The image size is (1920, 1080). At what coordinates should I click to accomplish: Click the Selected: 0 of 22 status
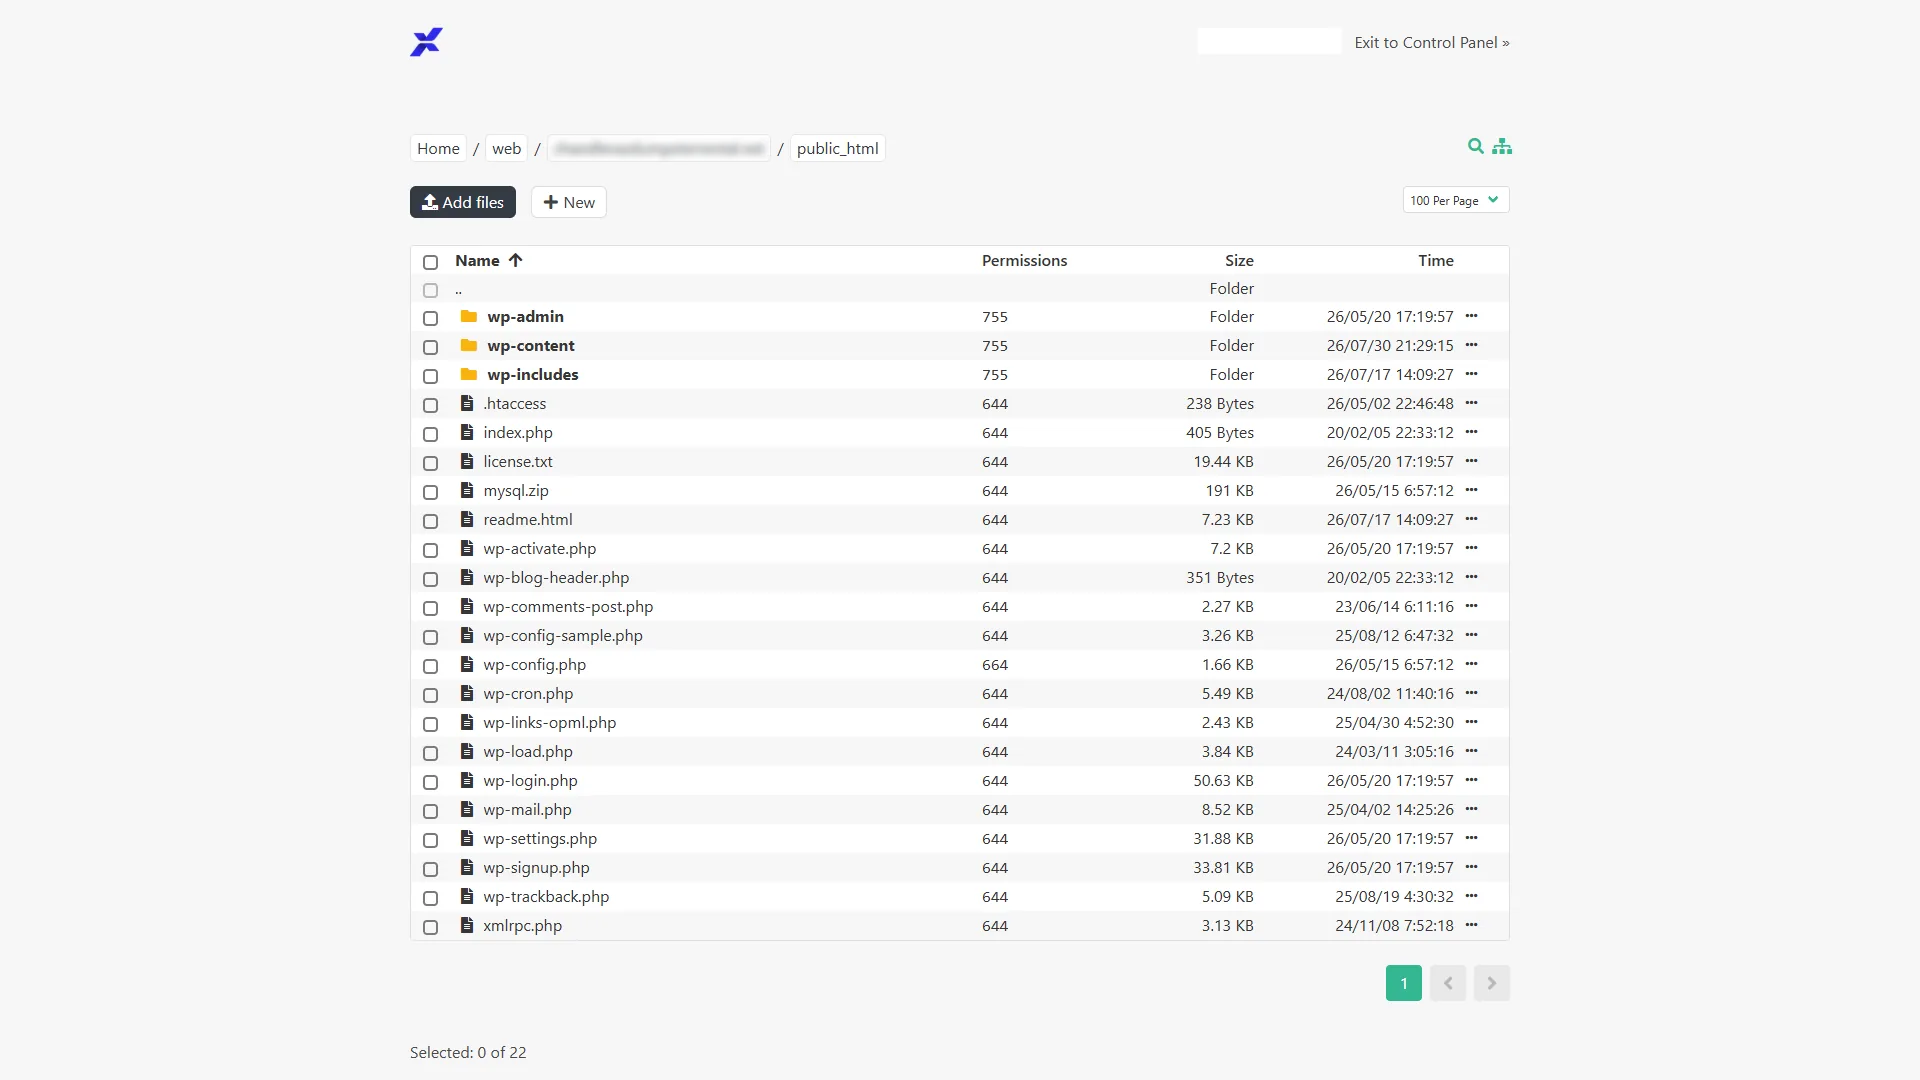click(x=468, y=1052)
